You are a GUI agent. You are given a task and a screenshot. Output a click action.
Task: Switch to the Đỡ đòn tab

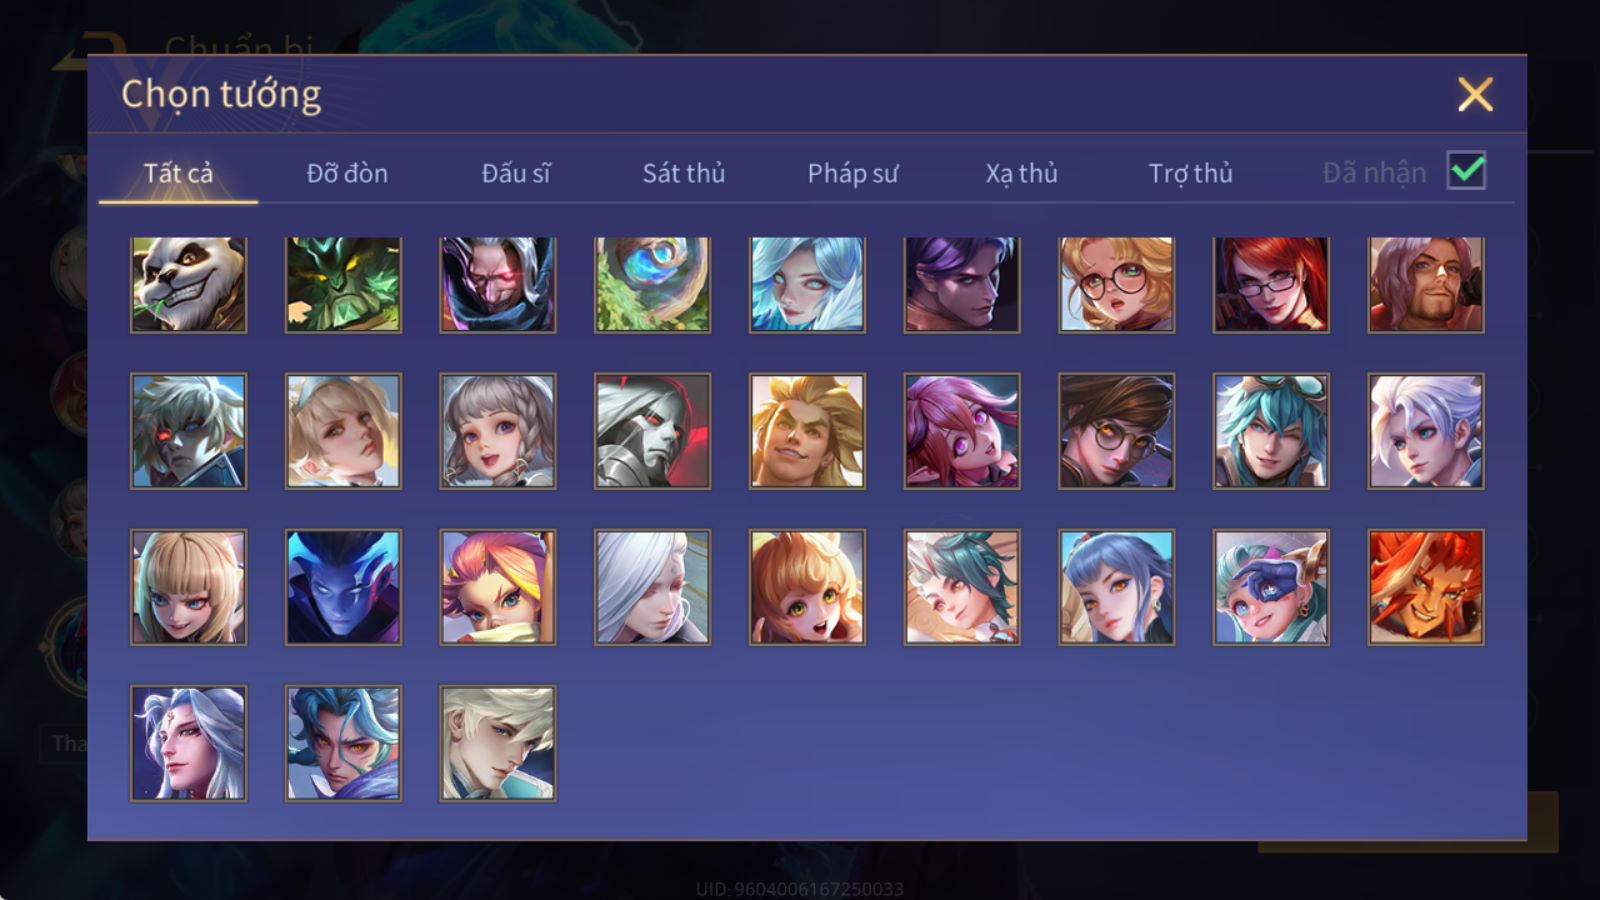click(x=347, y=173)
